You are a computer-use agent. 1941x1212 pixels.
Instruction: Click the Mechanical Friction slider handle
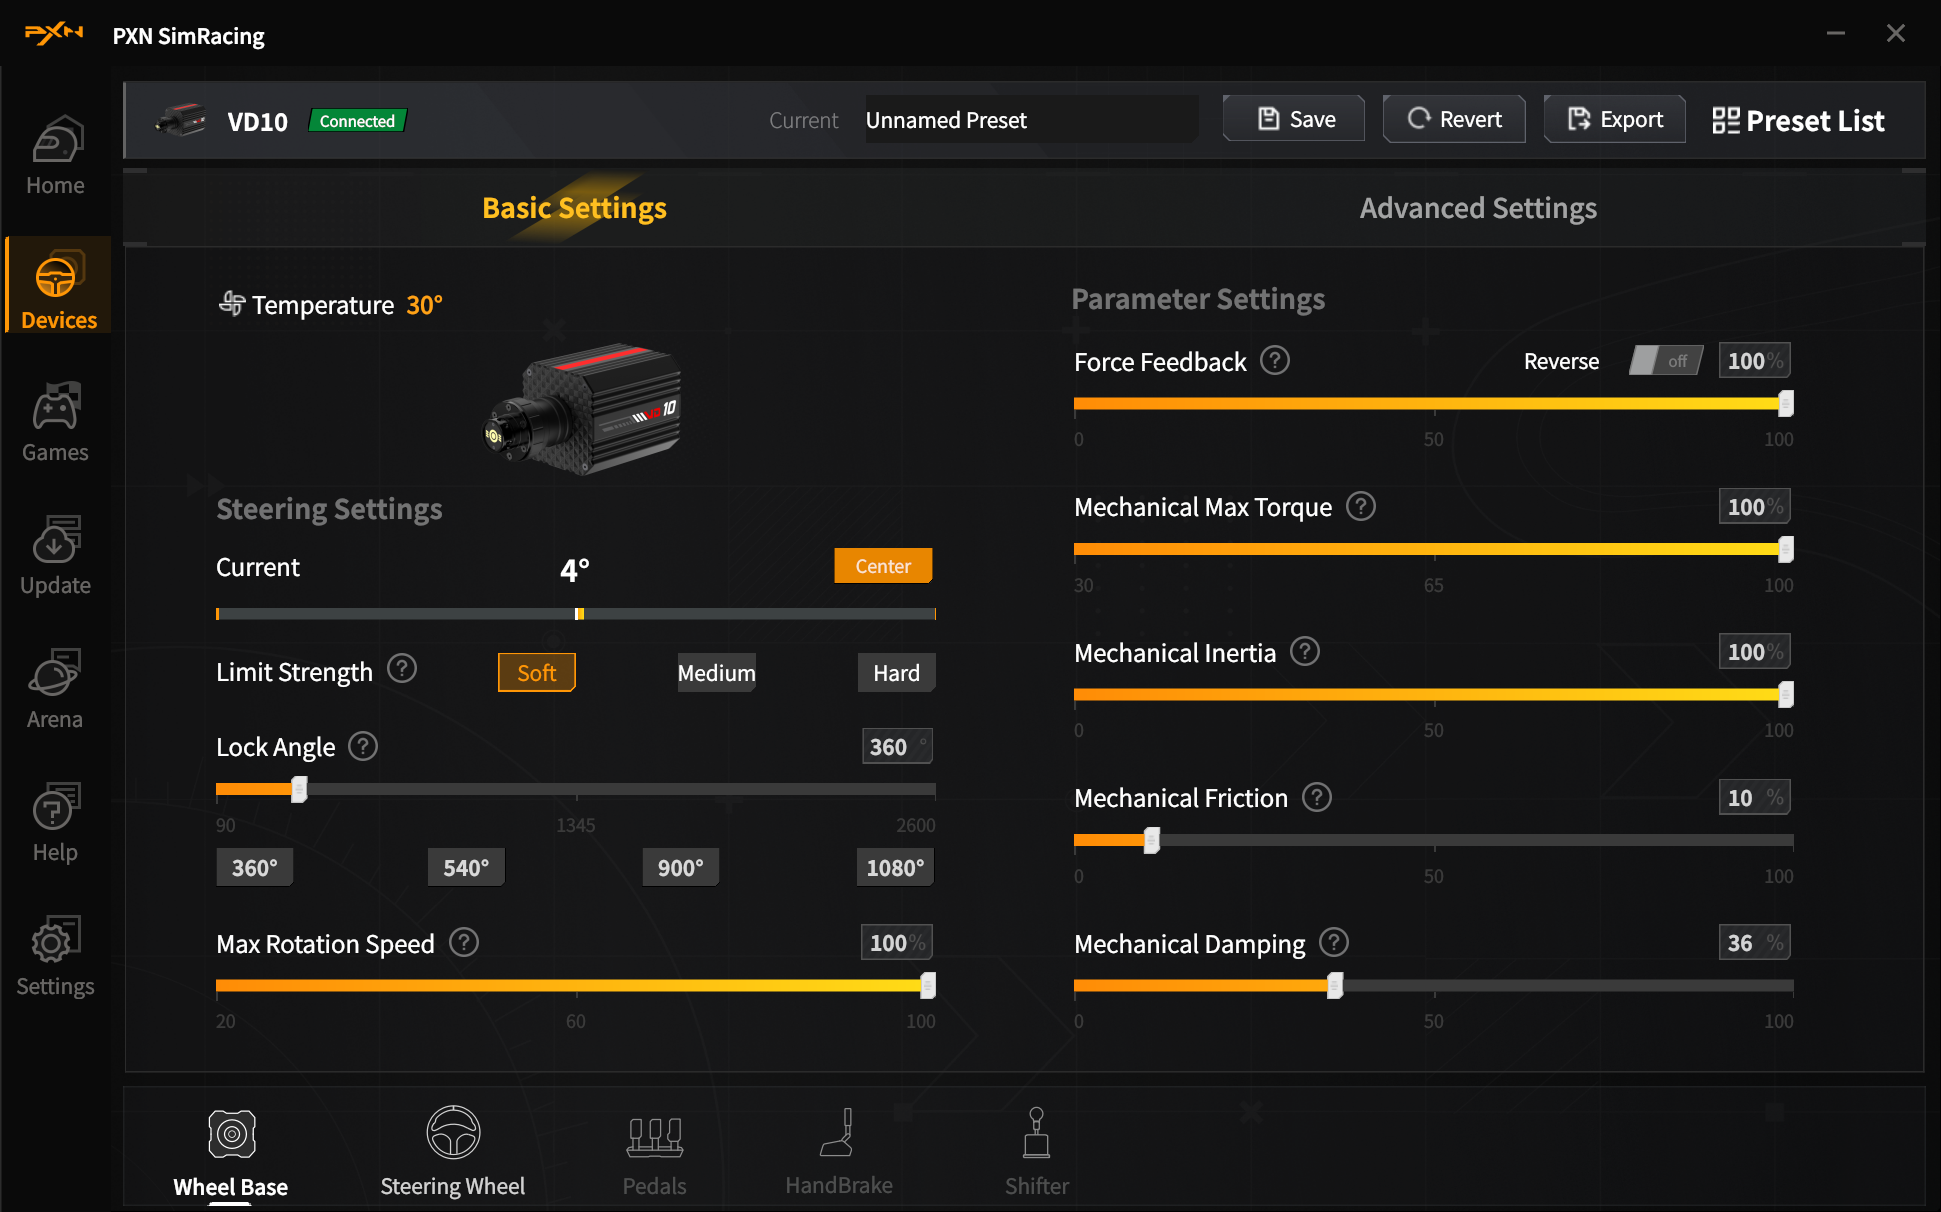[x=1152, y=841]
